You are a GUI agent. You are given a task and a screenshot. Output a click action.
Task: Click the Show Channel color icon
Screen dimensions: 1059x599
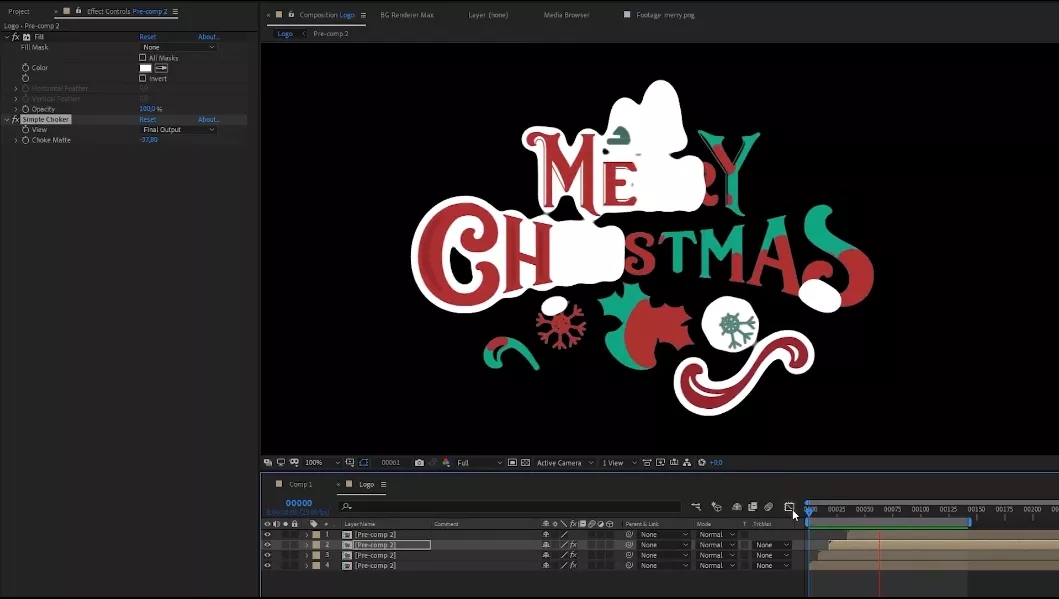pos(446,463)
